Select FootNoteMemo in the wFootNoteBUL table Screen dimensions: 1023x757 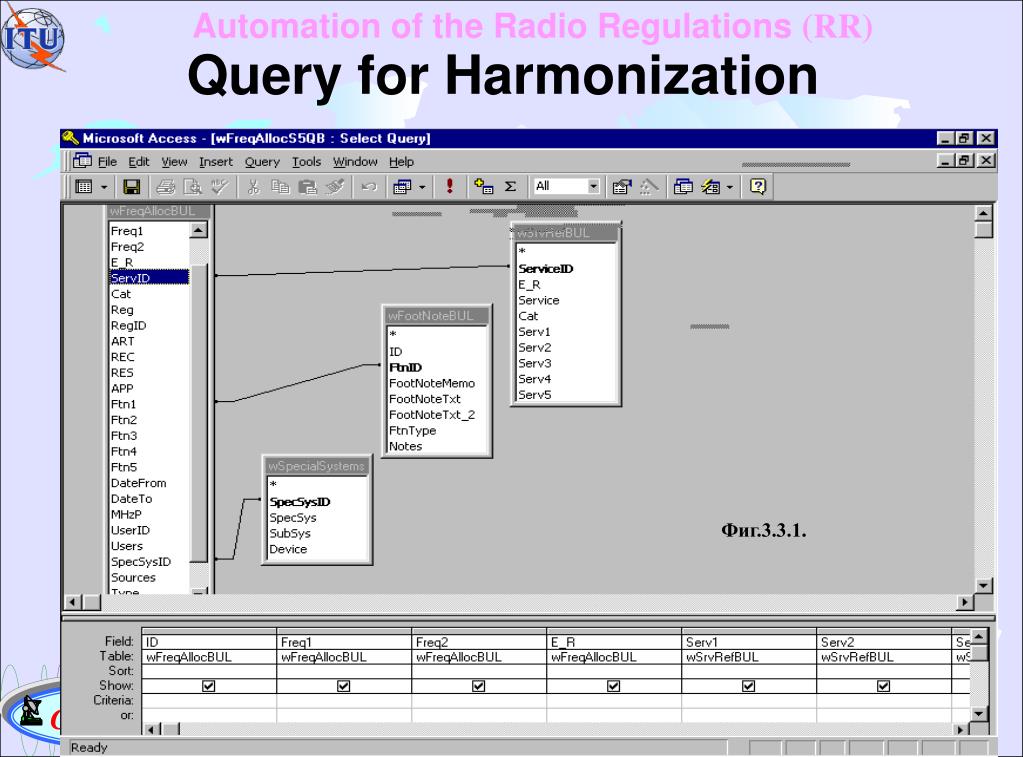[436, 383]
